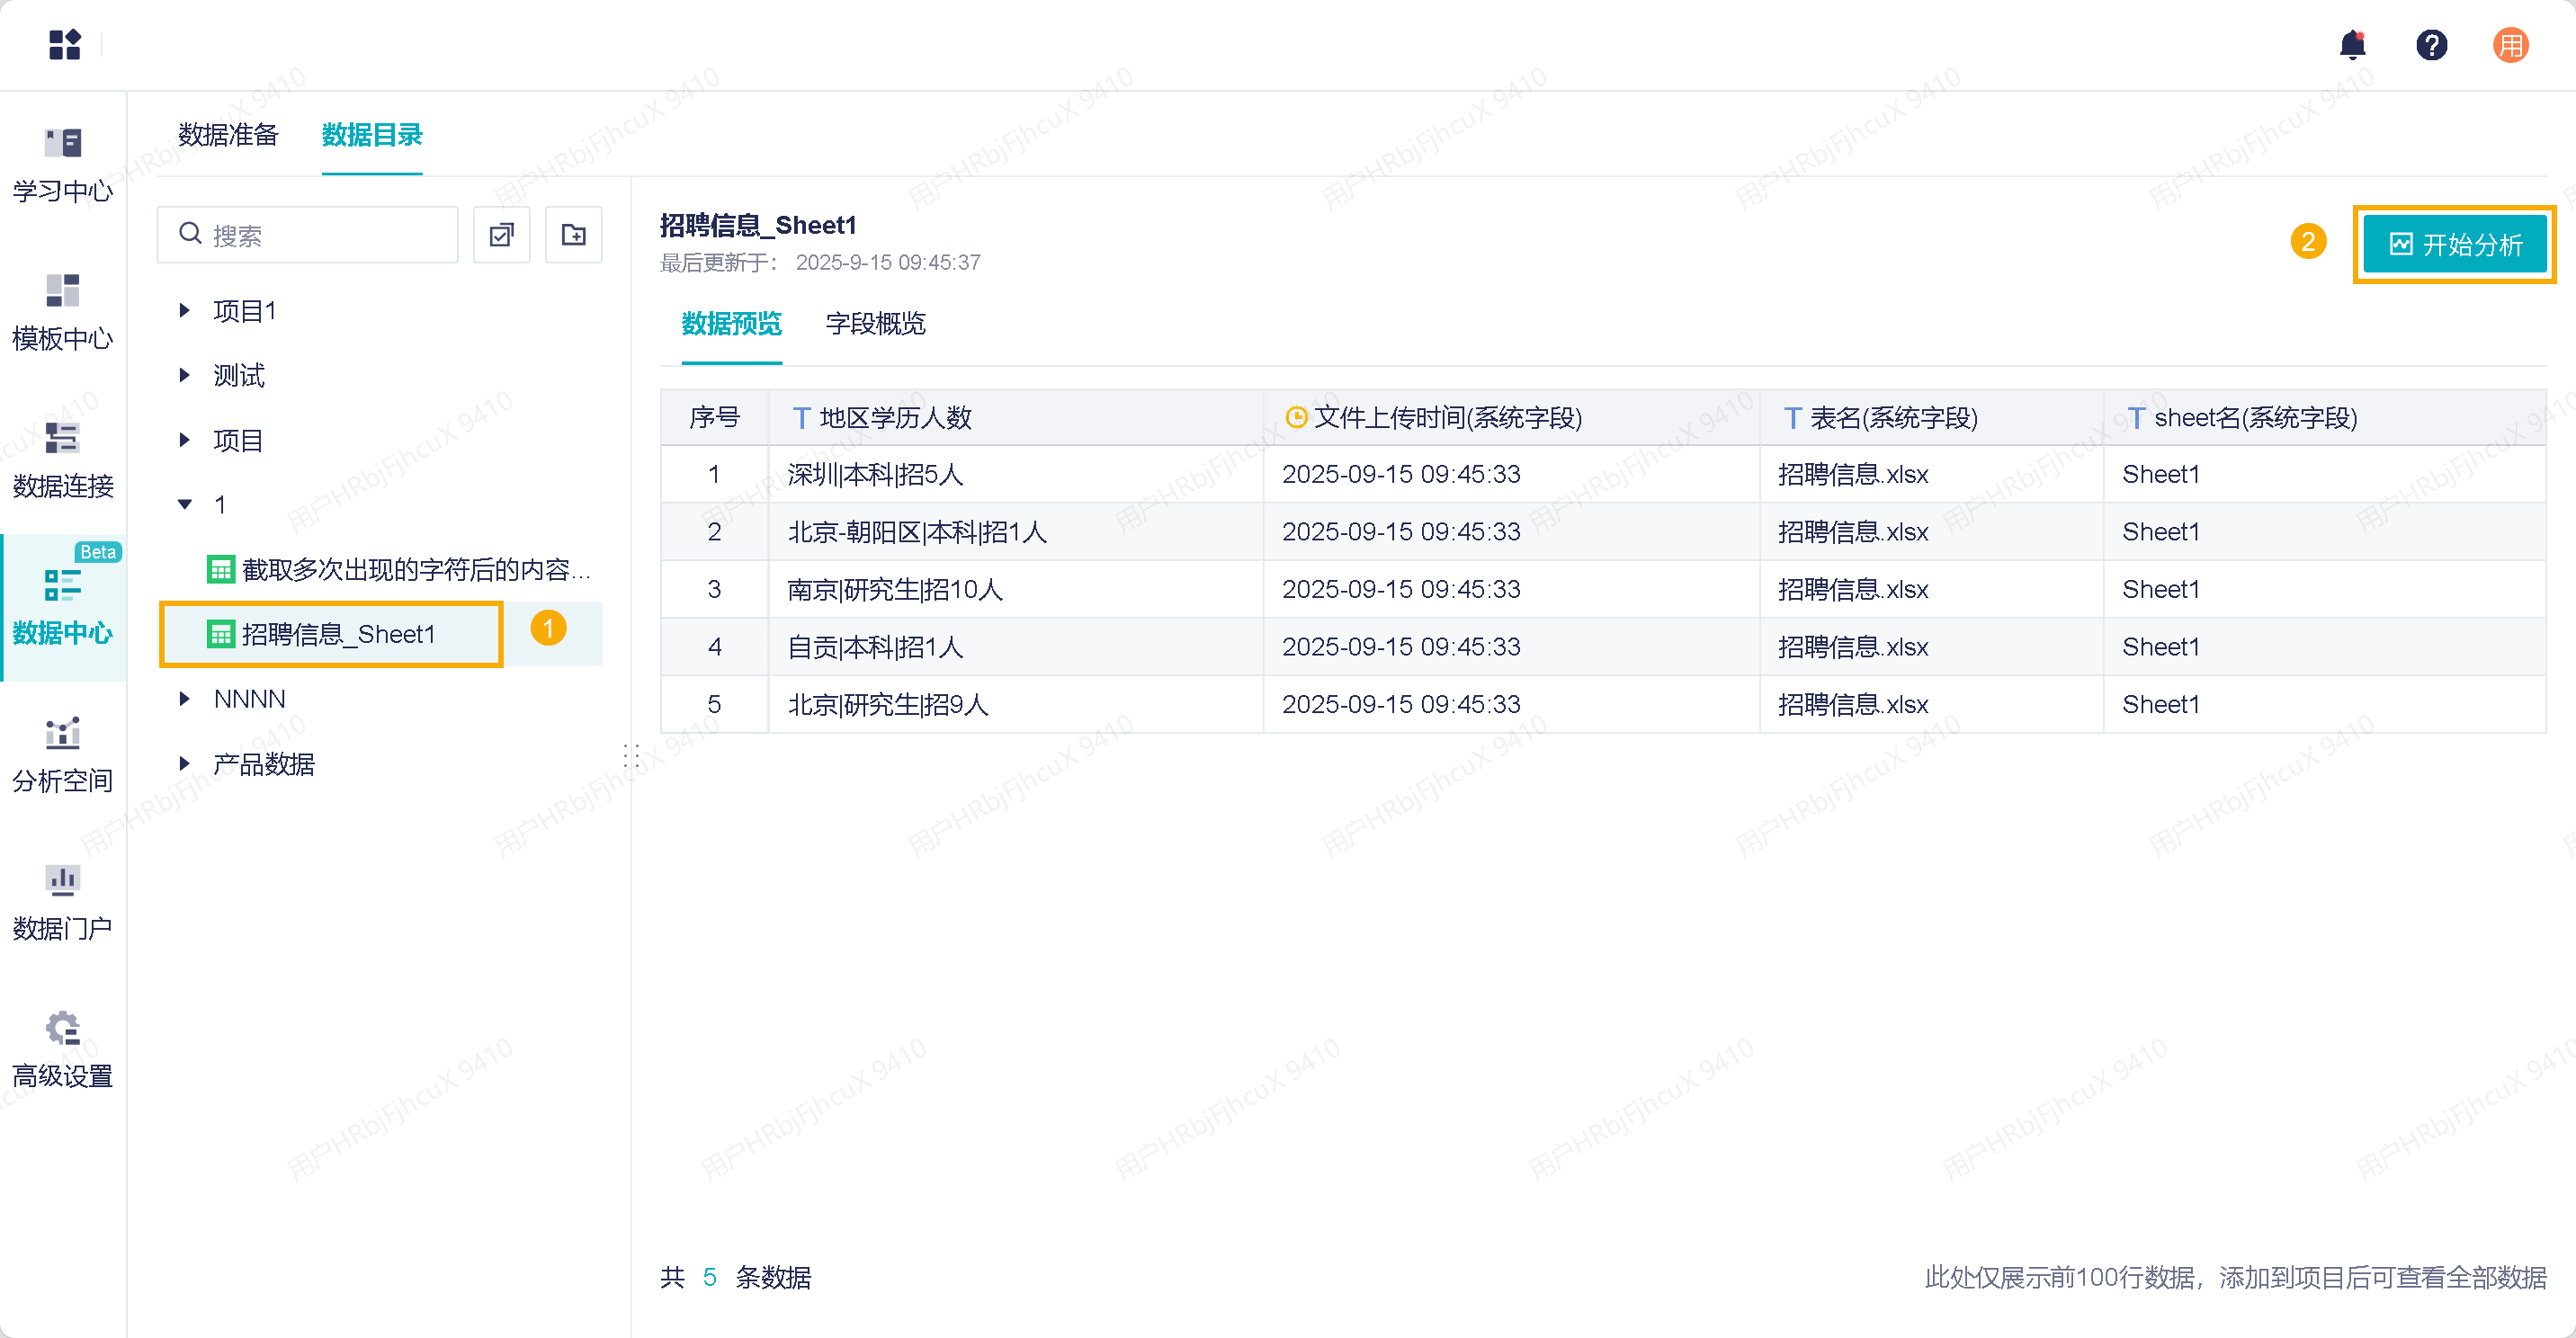Click the orange user avatar

2510,45
